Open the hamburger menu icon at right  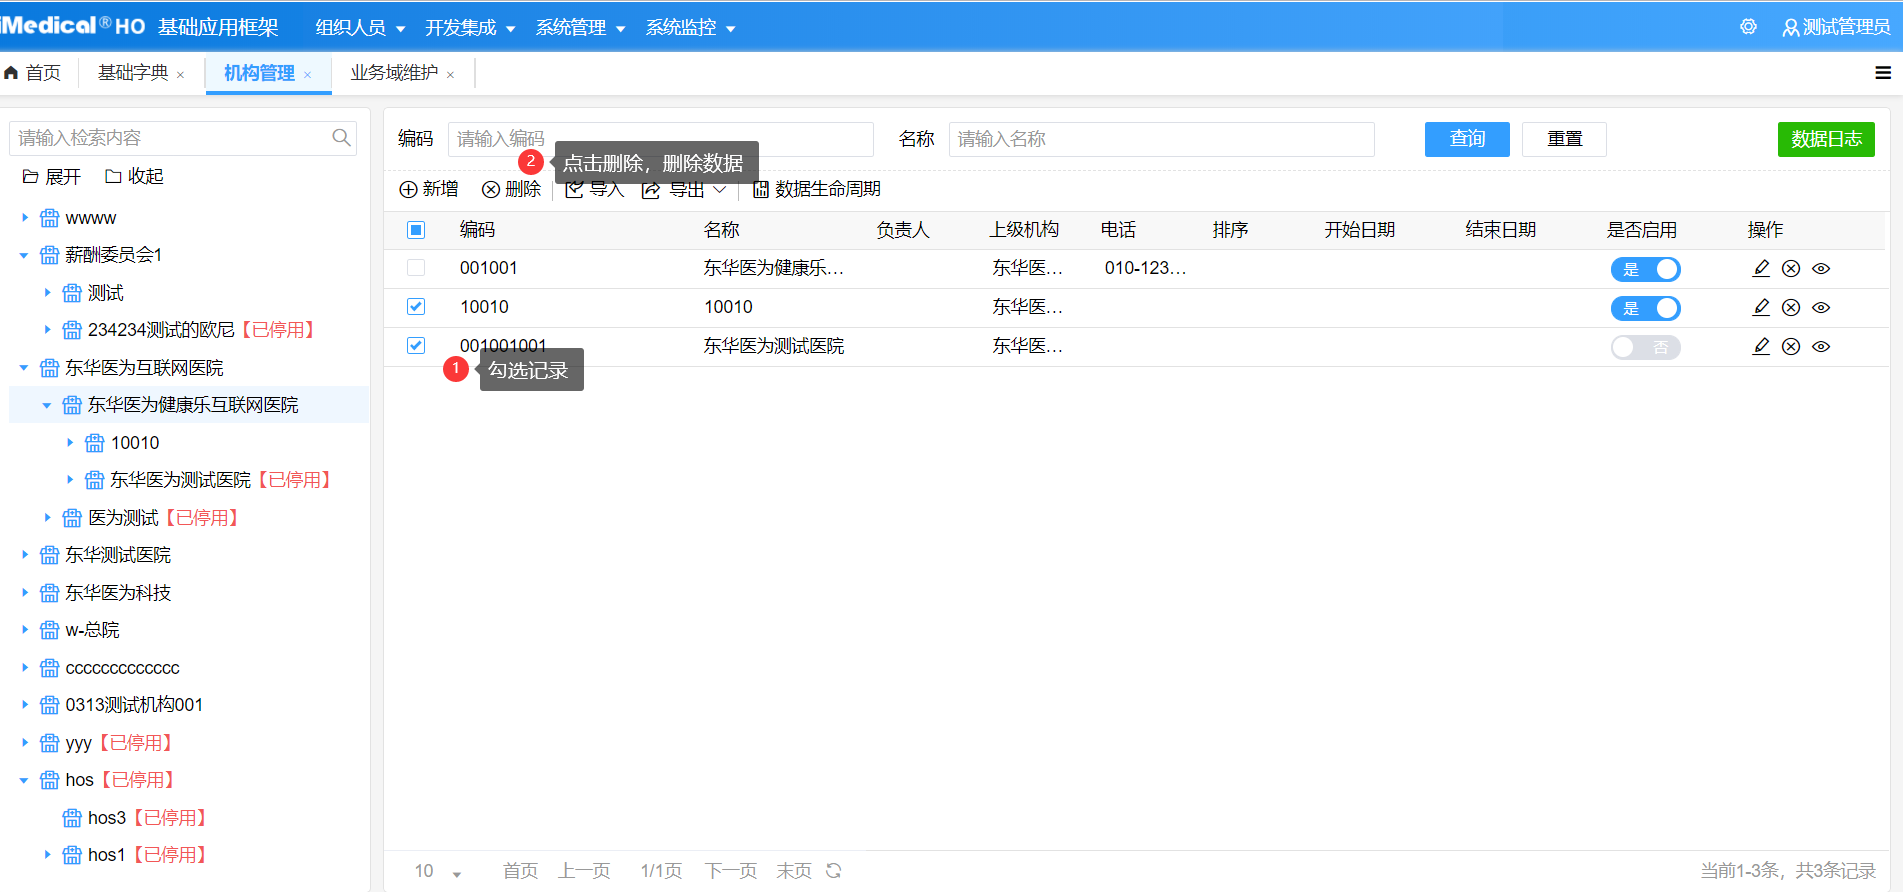click(x=1883, y=73)
